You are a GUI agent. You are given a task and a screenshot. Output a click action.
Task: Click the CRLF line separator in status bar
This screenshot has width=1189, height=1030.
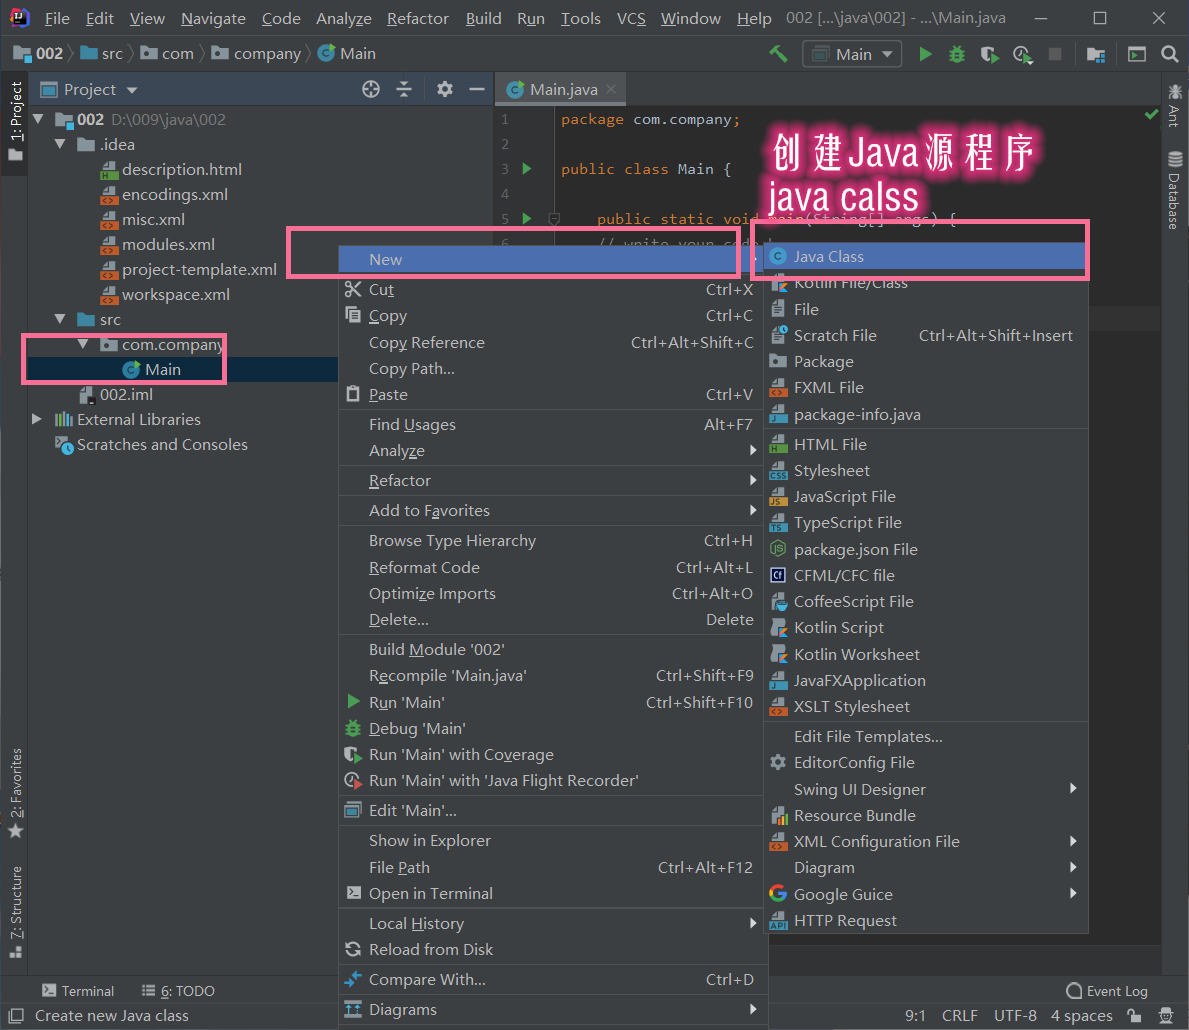click(959, 1015)
